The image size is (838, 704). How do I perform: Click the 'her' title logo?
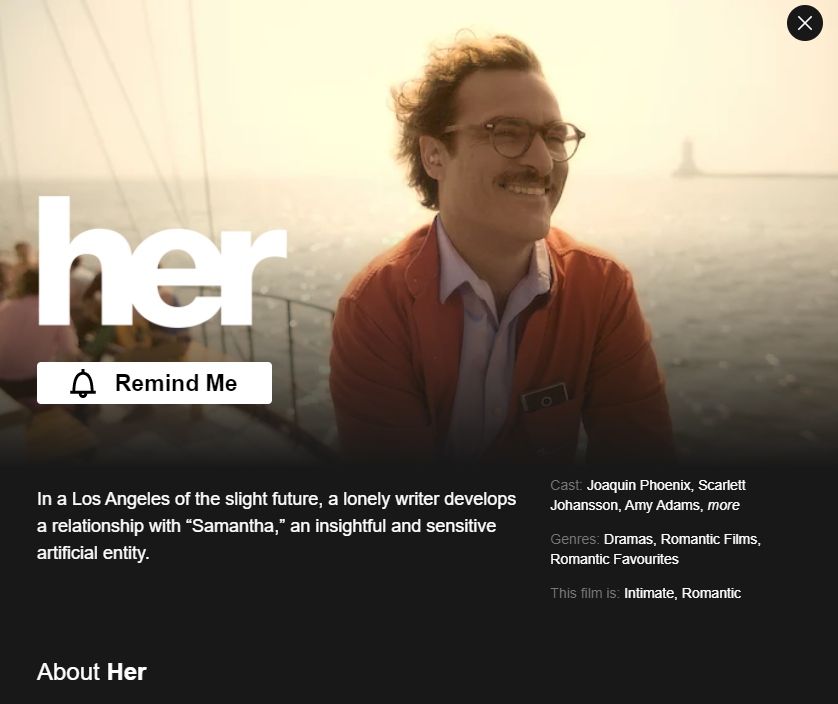[x=162, y=261]
